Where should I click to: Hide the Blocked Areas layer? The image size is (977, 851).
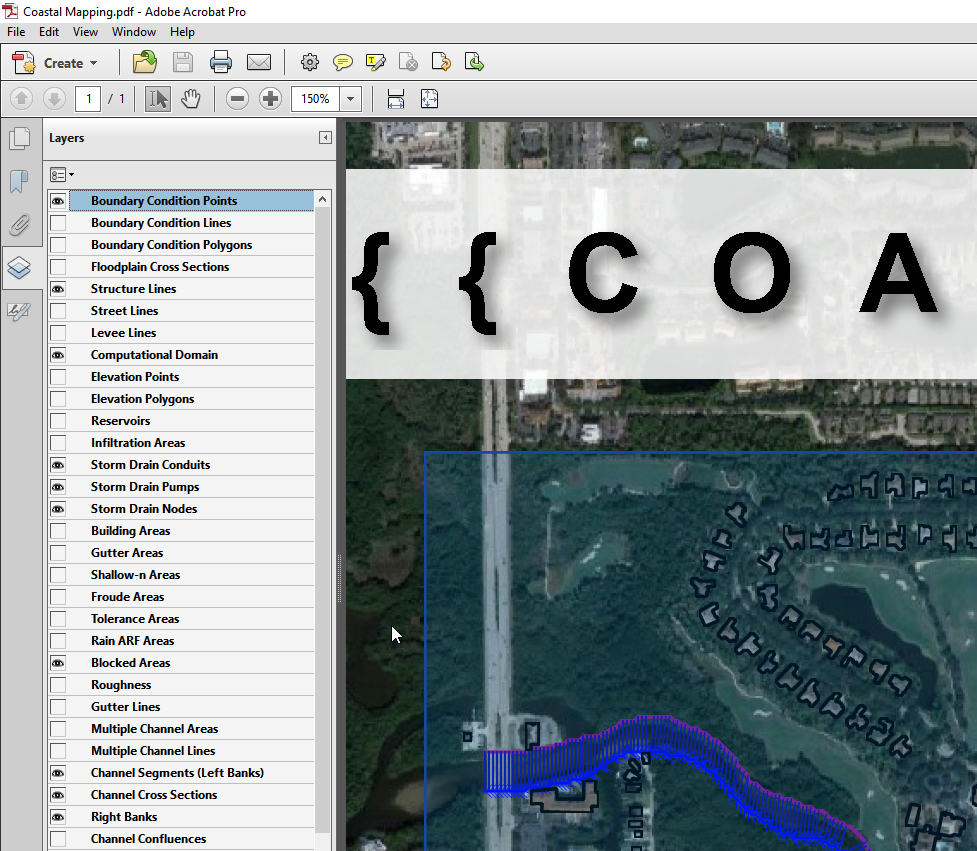(58, 663)
